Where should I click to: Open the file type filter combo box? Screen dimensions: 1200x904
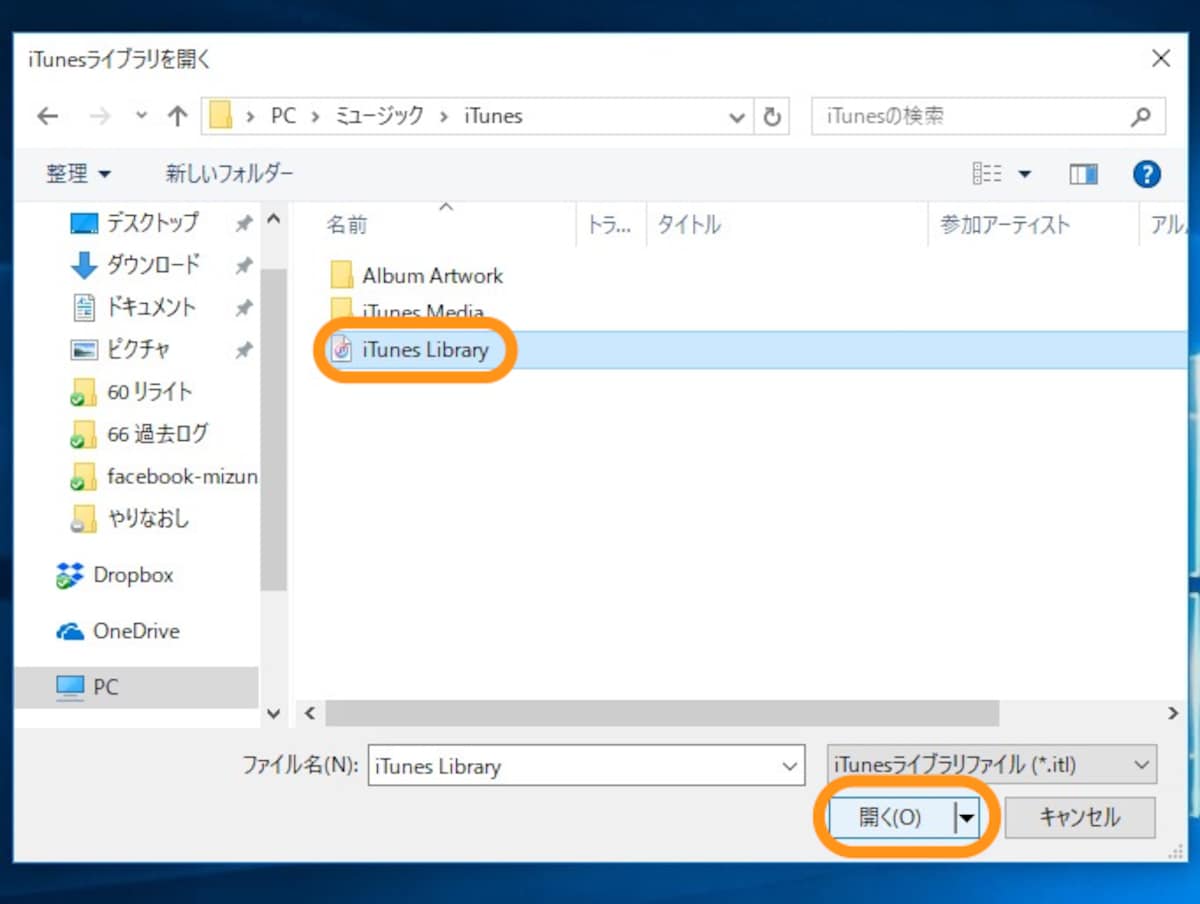point(992,765)
